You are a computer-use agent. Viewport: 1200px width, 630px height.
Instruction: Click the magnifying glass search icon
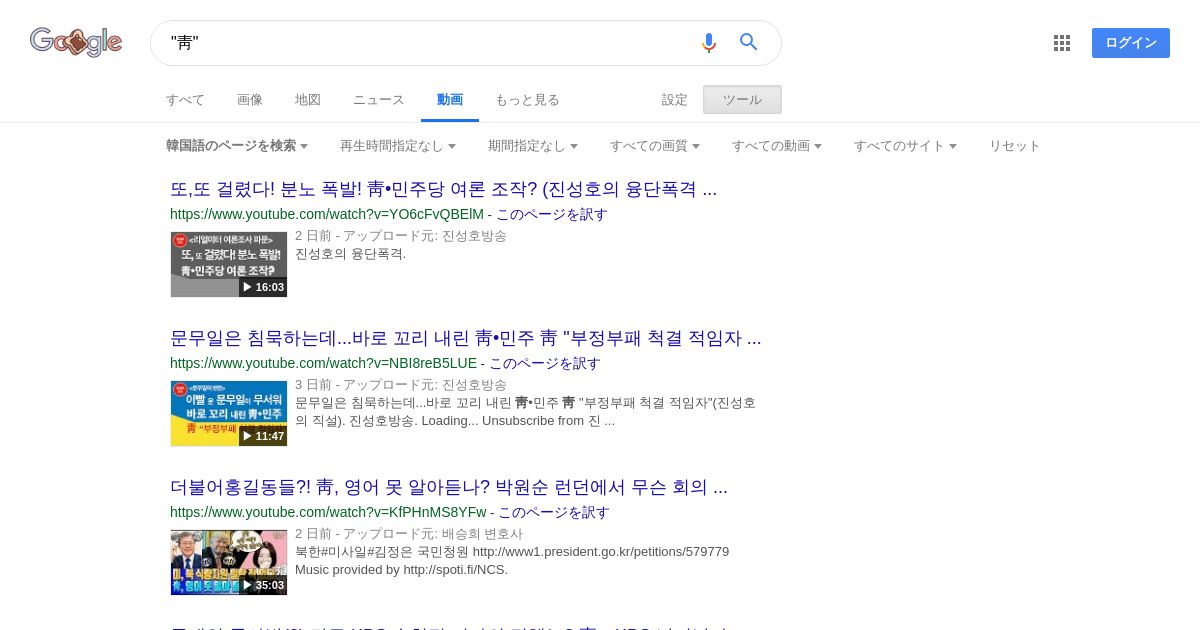pyautogui.click(x=749, y=42)
